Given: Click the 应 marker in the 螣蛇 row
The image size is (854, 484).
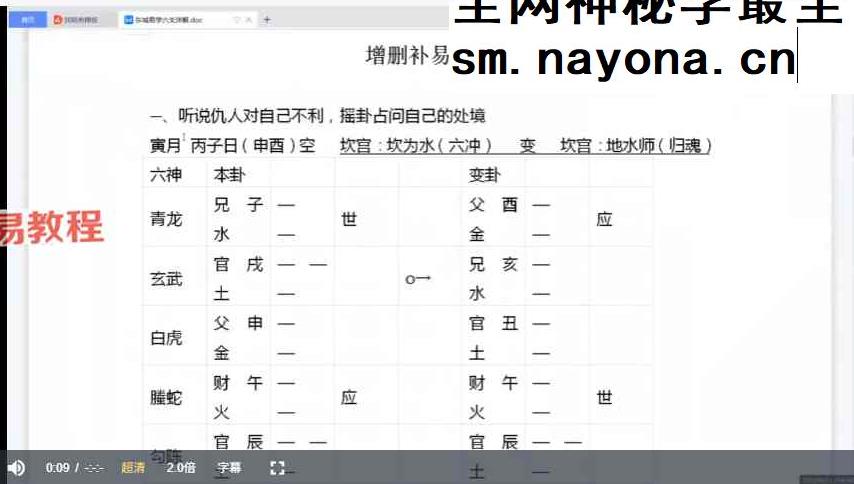Looking at the screenshot, I should click(x=349, y=397).
